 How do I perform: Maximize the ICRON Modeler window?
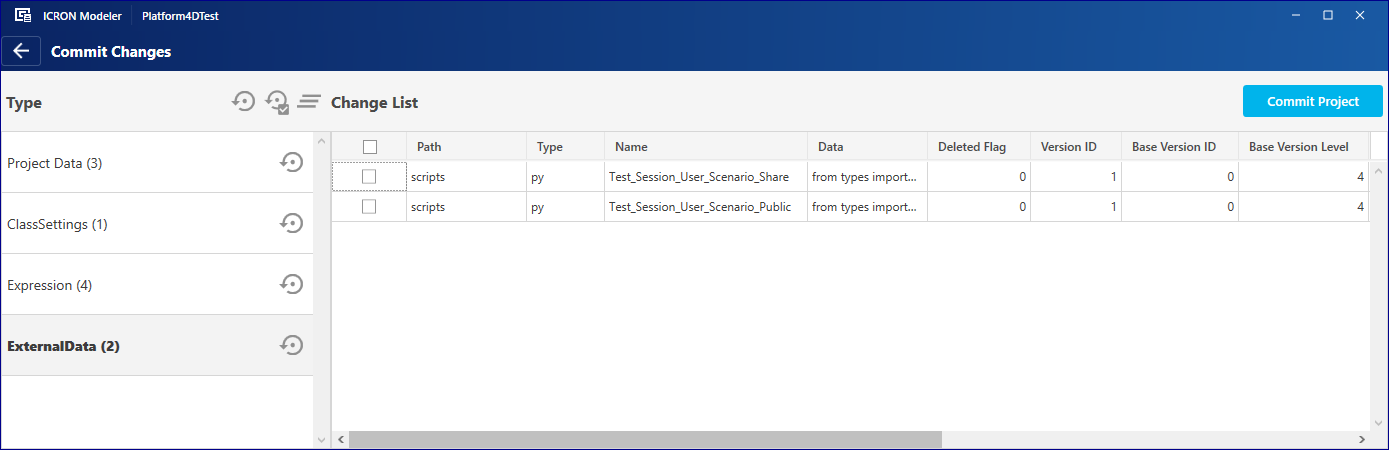point(1328,15)
